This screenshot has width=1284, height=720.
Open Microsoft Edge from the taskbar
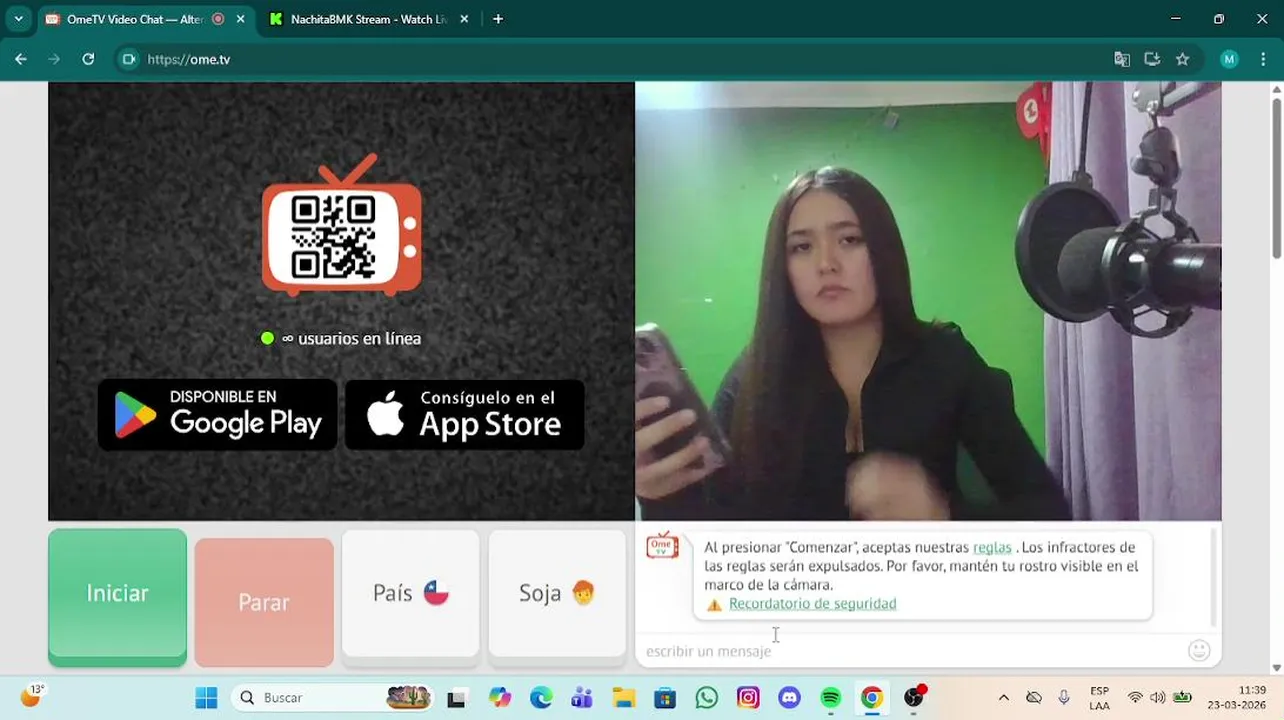pyautogui.click(x=541, y=697)
